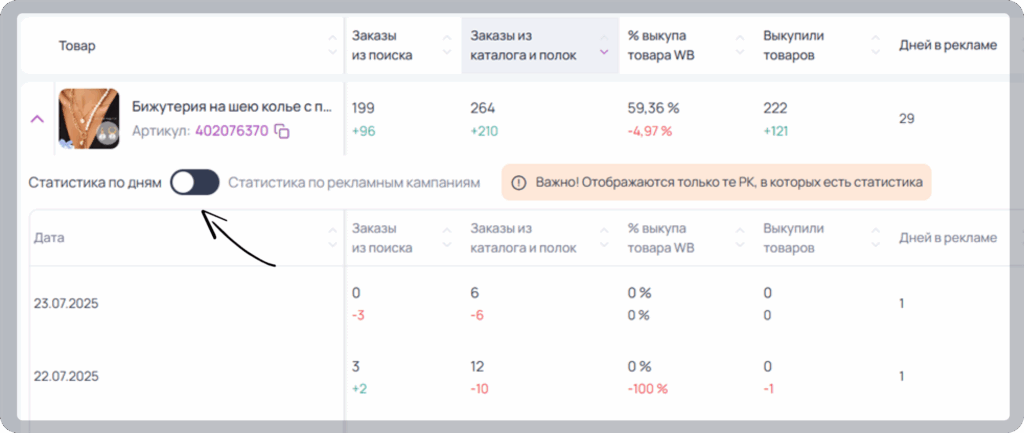Sort by Дата column arrows

[333, 238]
